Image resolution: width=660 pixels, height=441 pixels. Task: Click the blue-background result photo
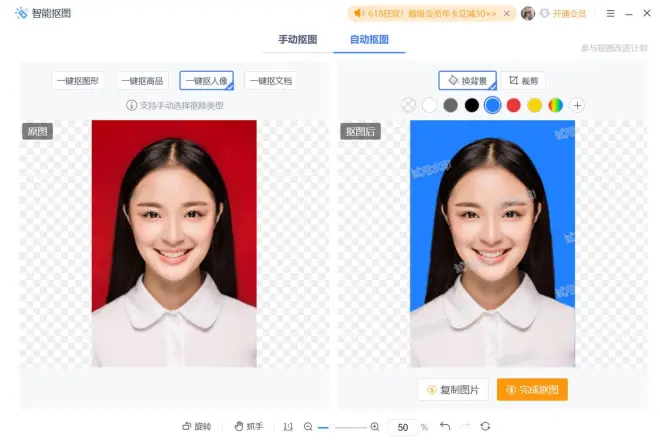492,244
